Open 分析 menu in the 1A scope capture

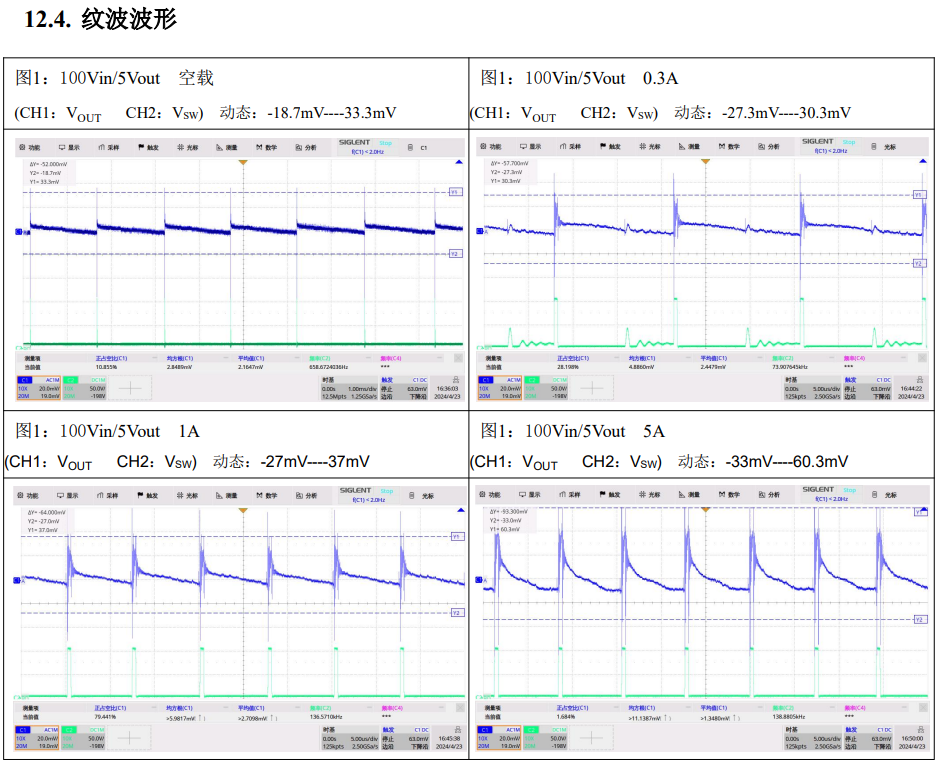coord(307,496)
